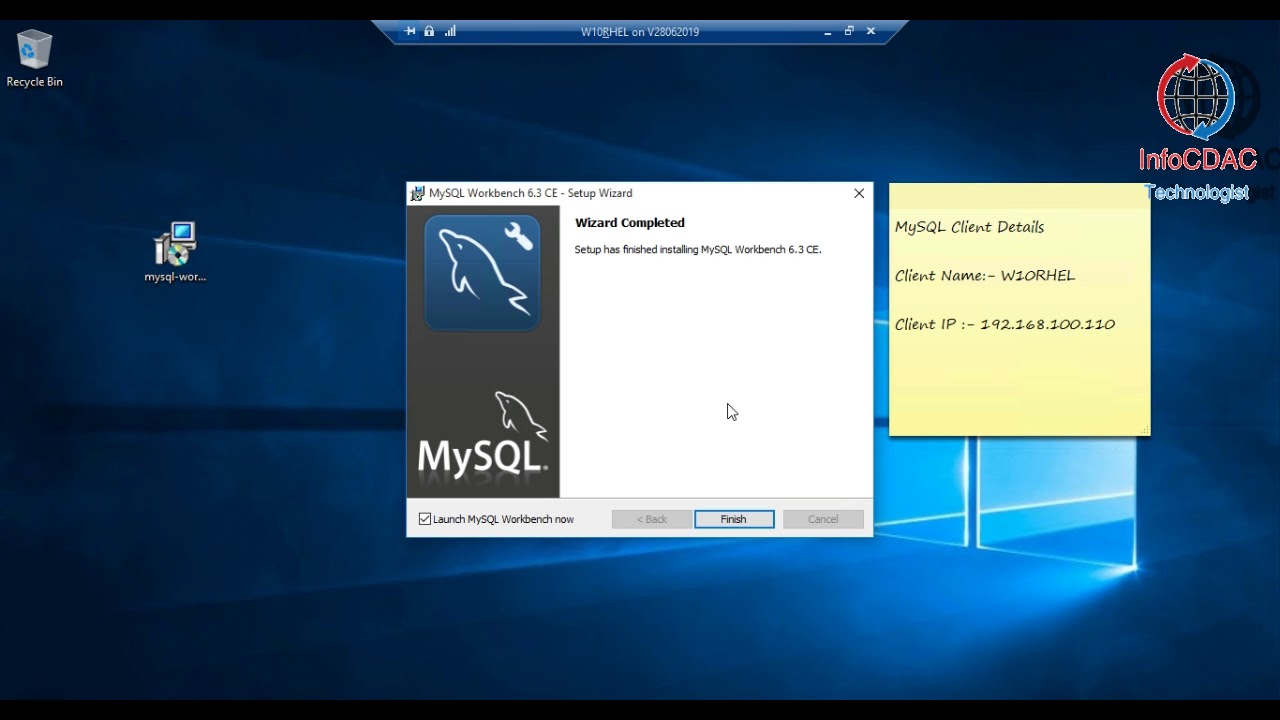Click the Wizard Completed heading
1280x720 pixels.
pyautogui.click(x=630, y=223)
